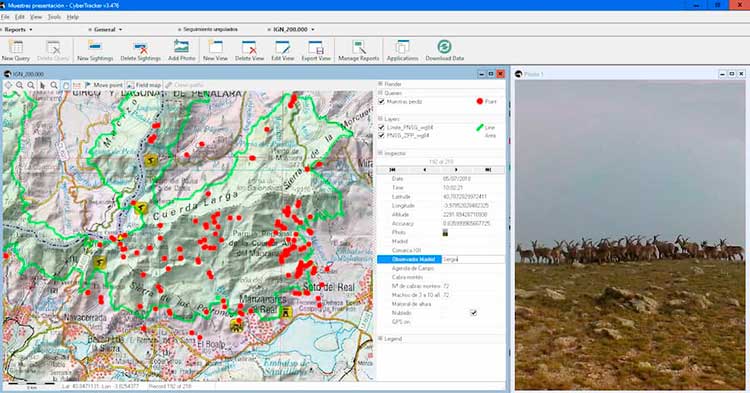Screen dimensions: 750x393
Task: Click the Altitude row label
Action: click(x=400, y=215)
